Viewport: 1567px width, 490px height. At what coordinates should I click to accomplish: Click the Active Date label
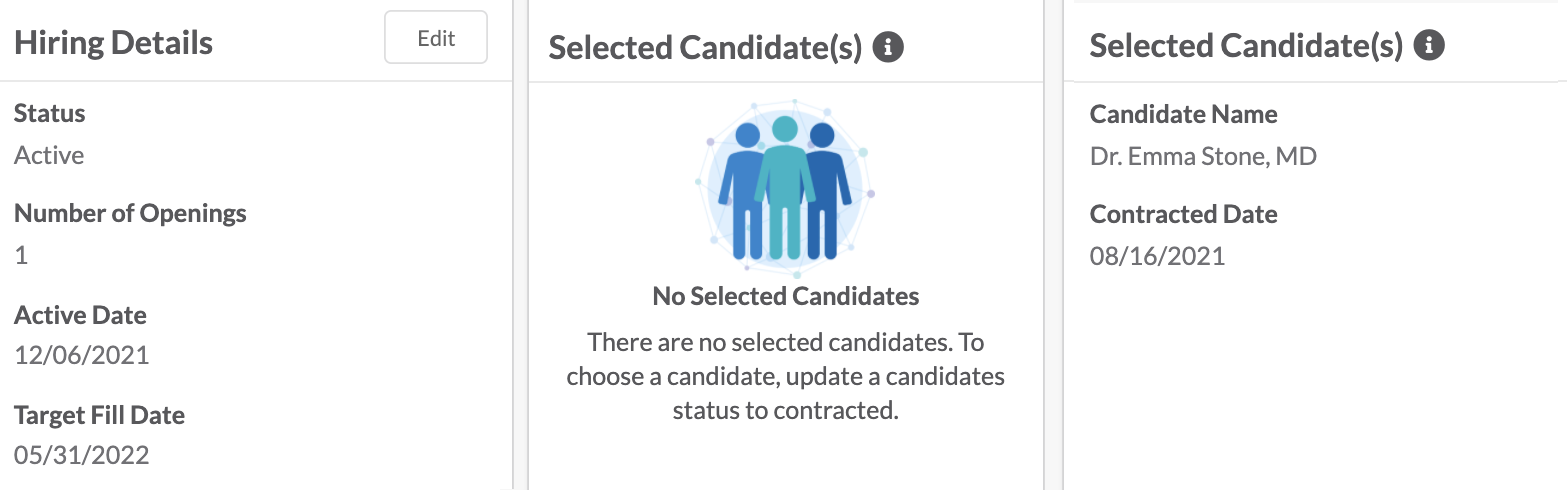tap(80, 315)
